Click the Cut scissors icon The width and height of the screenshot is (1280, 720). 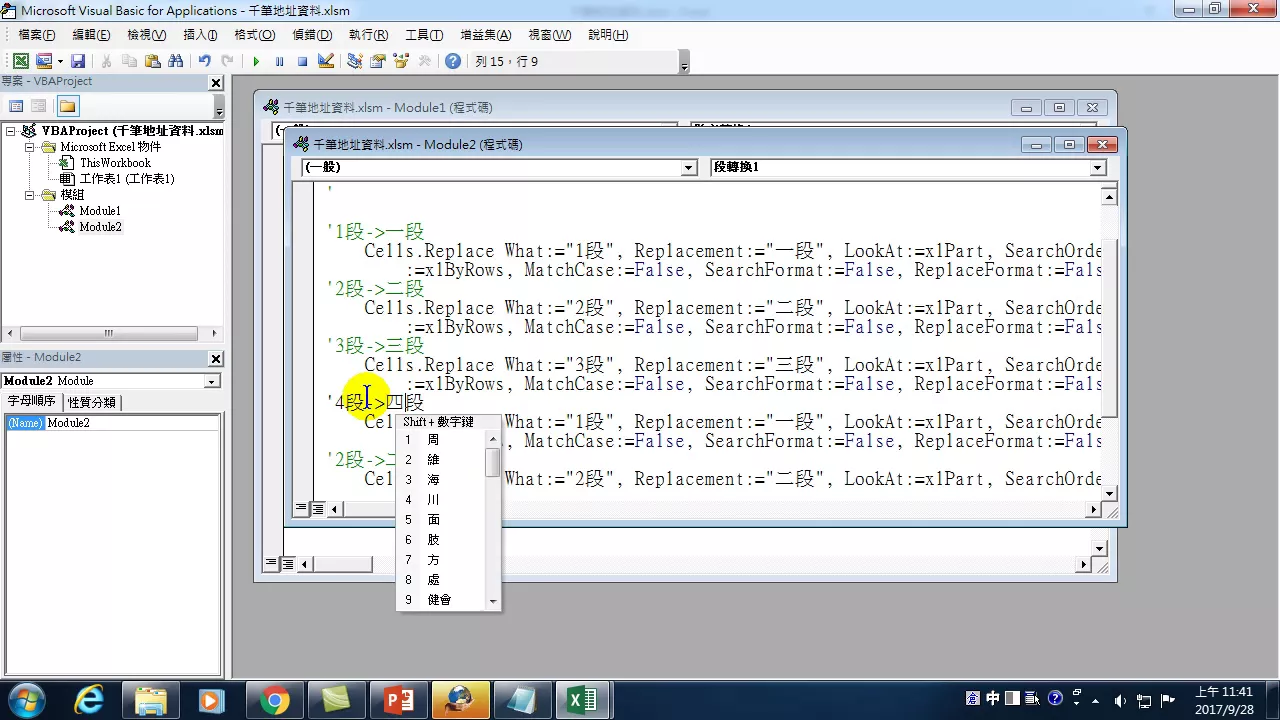pyautogui.click(x=107, y=61)
